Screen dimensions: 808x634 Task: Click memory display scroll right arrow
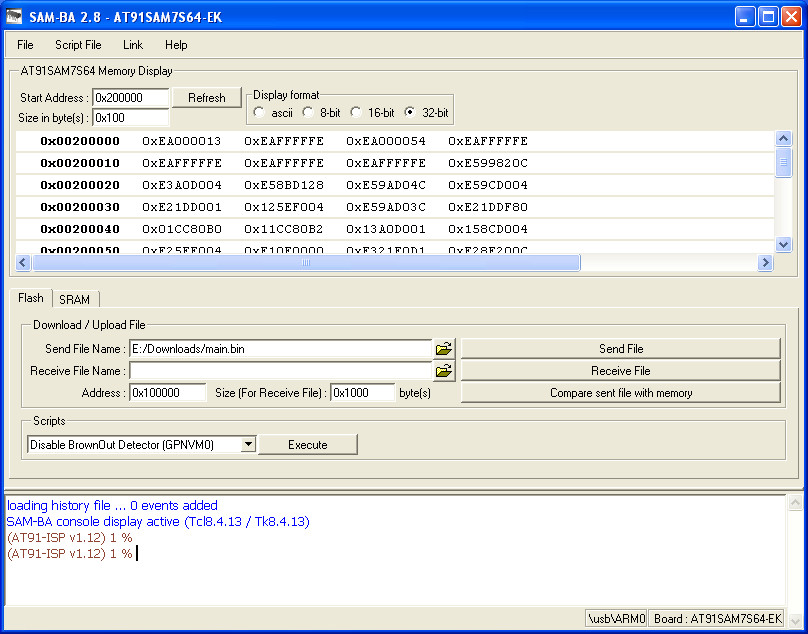(x=765, y=262)
